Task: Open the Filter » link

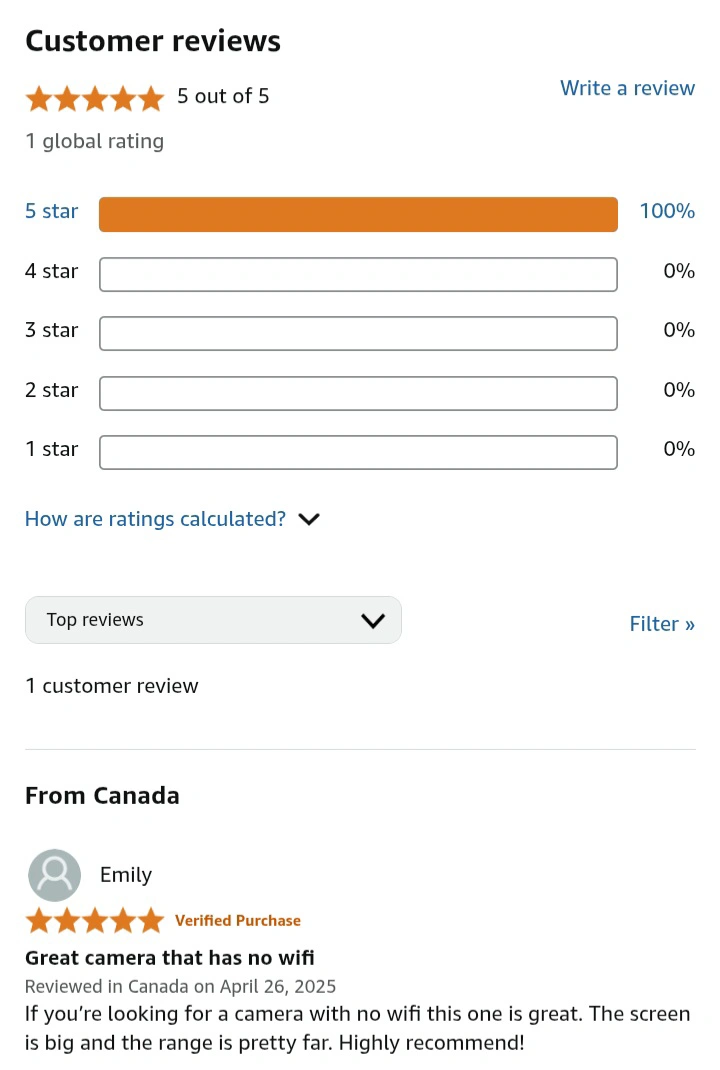Action: pos(662,624)
